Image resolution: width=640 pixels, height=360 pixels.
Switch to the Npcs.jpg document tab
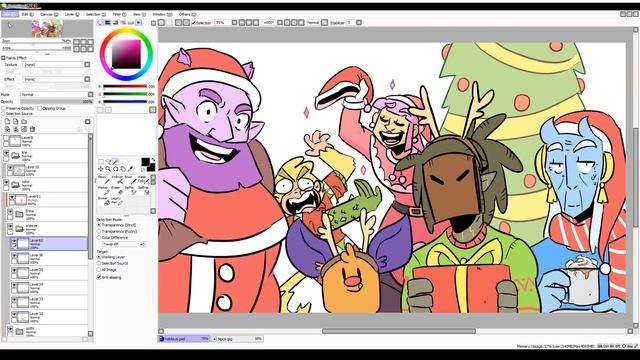click(x=239, y=339)
